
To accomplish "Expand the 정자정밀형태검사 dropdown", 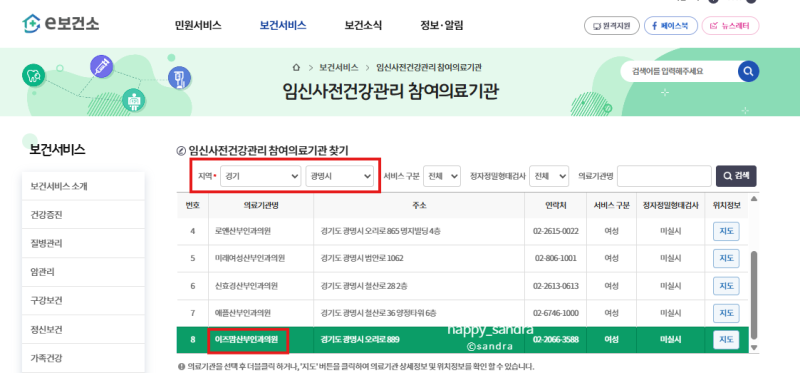I will click(549, 176).
